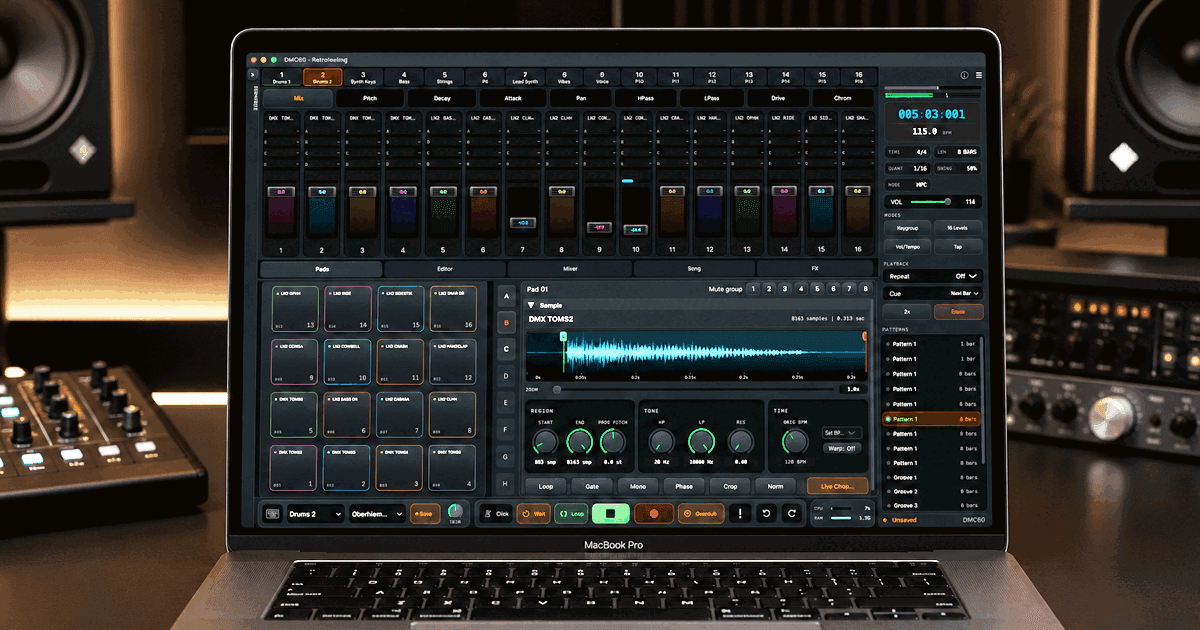Screen dimensions: 1200x630
Task: Toggle Warp: Off button
Action: click(x=841, y=448)
